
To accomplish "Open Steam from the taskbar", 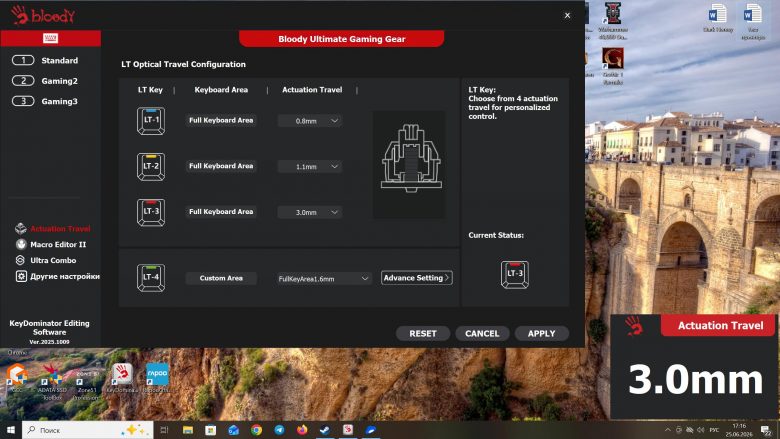I will pyautogui.click(x=325, y=430).
